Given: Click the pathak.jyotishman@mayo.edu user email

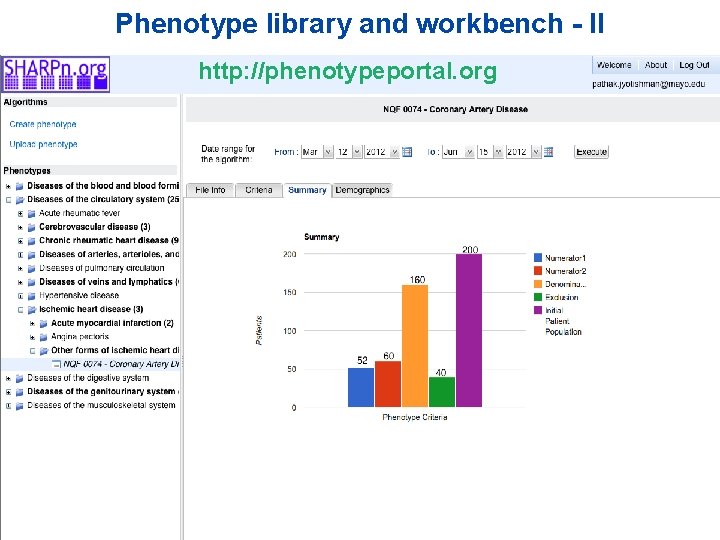Looking at the screenshot, I should [x=649, y=84].
